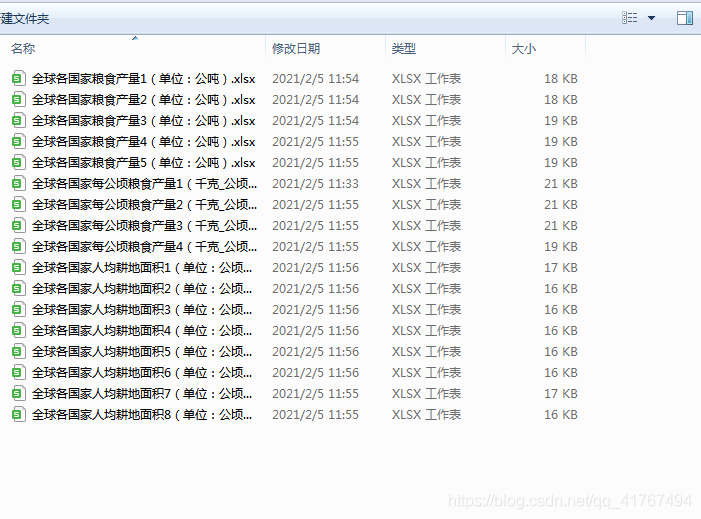Screen dimensions: 701x519
Task: Click the 新建文件夹 toolbar button
Action: click(x=25, y=19)
